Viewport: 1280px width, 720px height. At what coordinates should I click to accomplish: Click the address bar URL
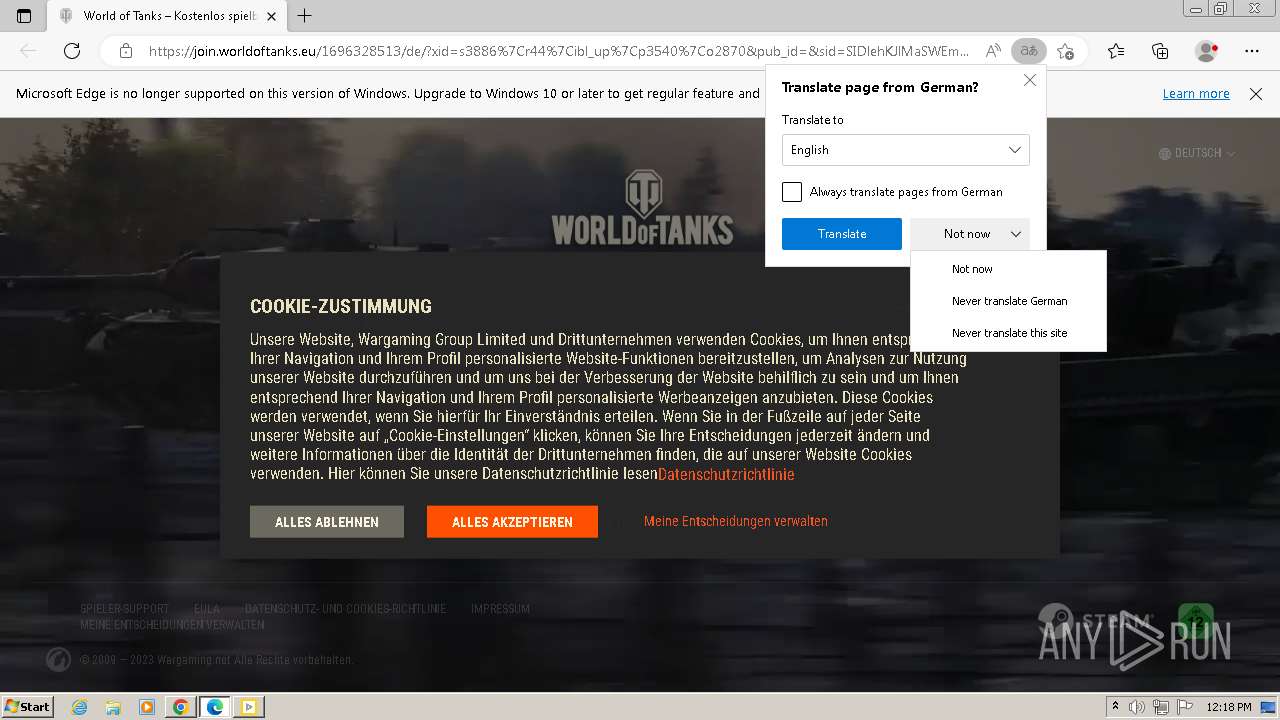(558, 51)
